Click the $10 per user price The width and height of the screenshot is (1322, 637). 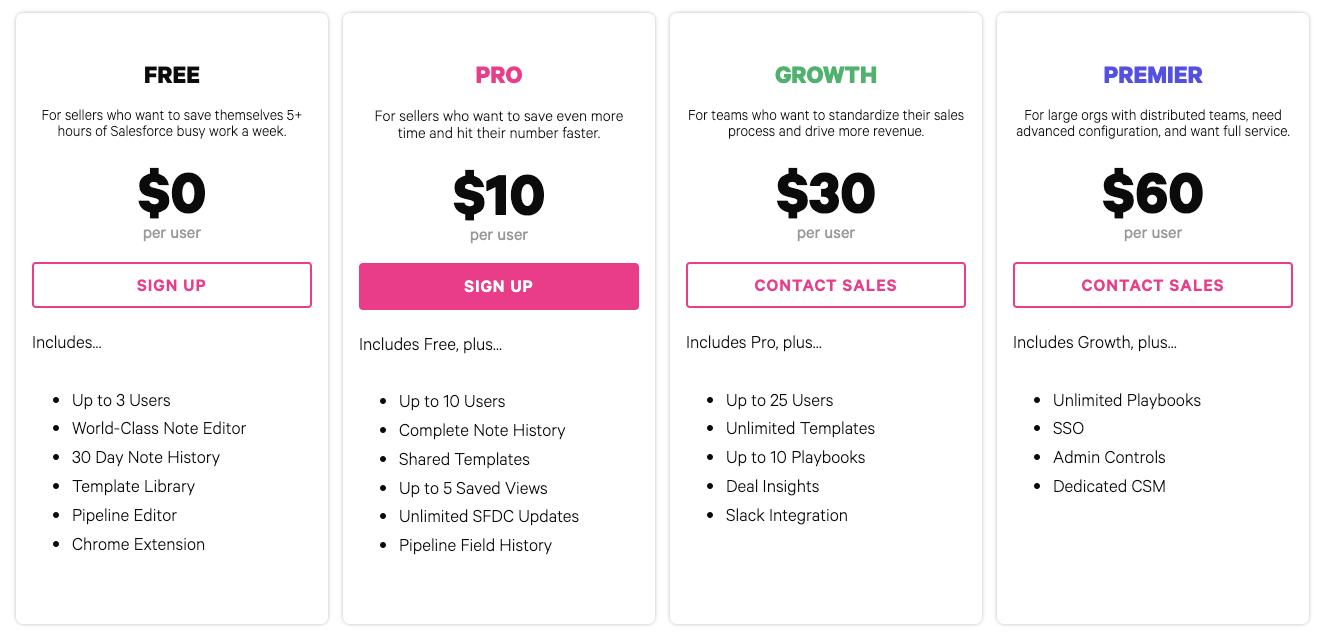coord(498,196)
